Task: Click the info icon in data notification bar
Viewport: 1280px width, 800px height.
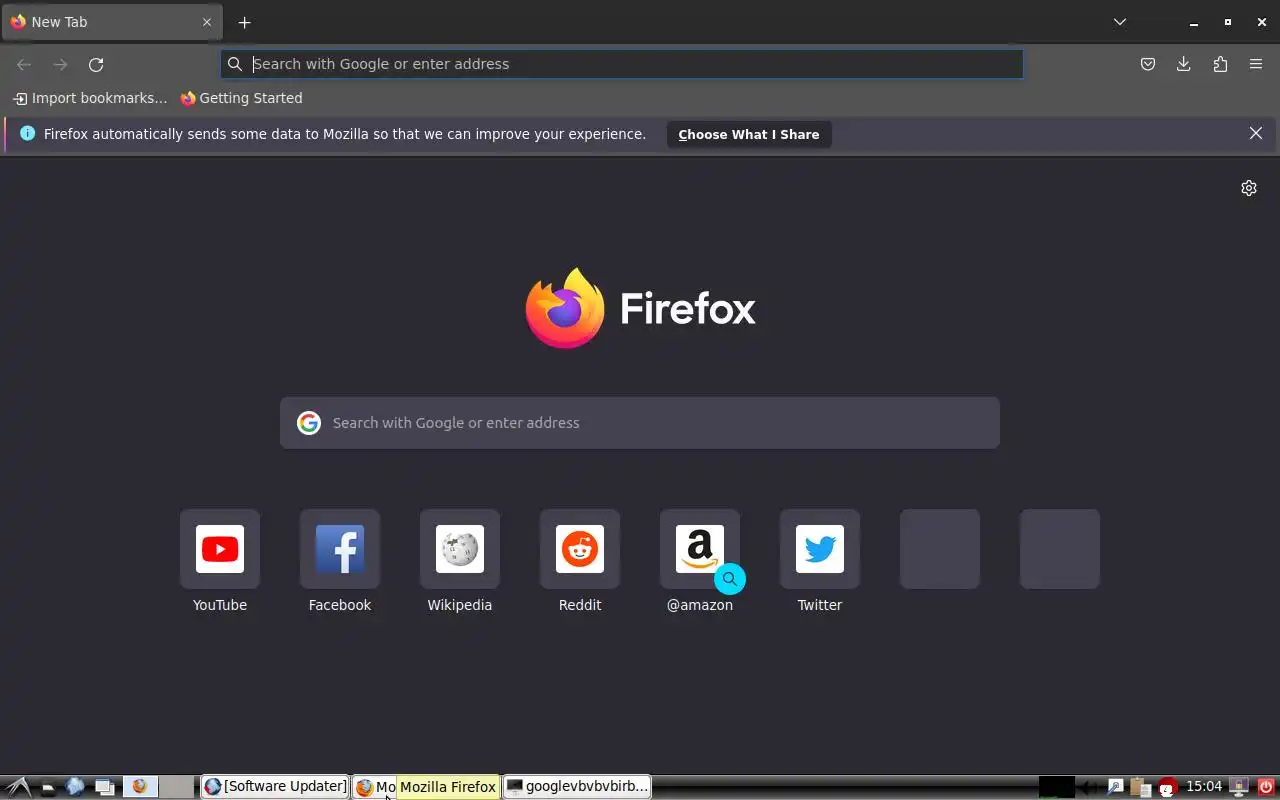Action: [27, 133]
